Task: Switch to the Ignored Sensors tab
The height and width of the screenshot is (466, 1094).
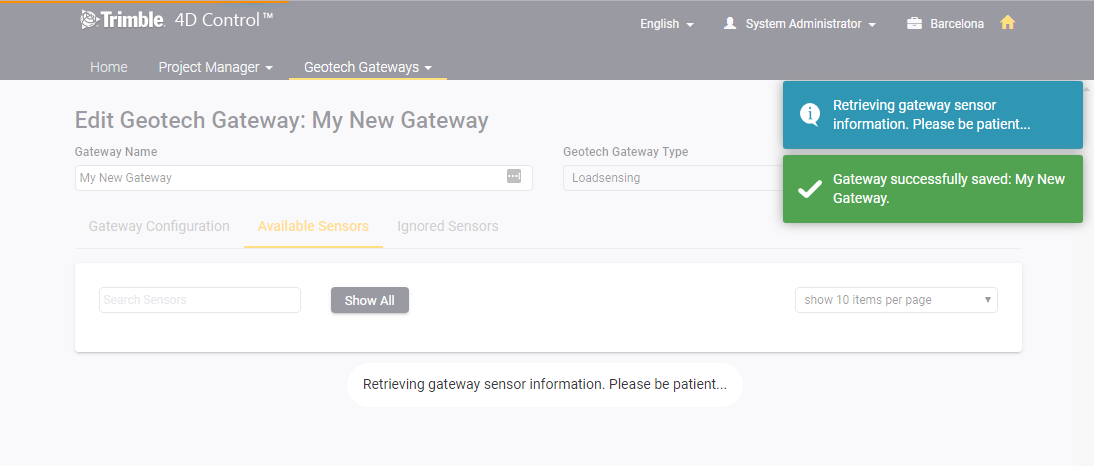Action: 448,226
